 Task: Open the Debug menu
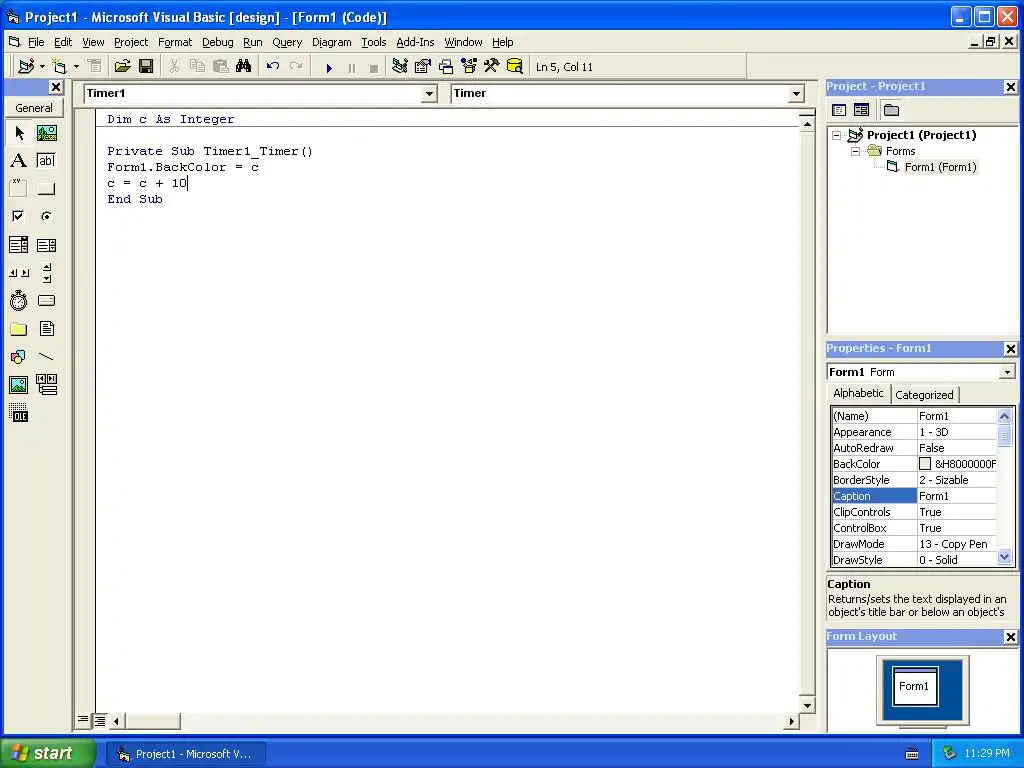coord(217,42)
